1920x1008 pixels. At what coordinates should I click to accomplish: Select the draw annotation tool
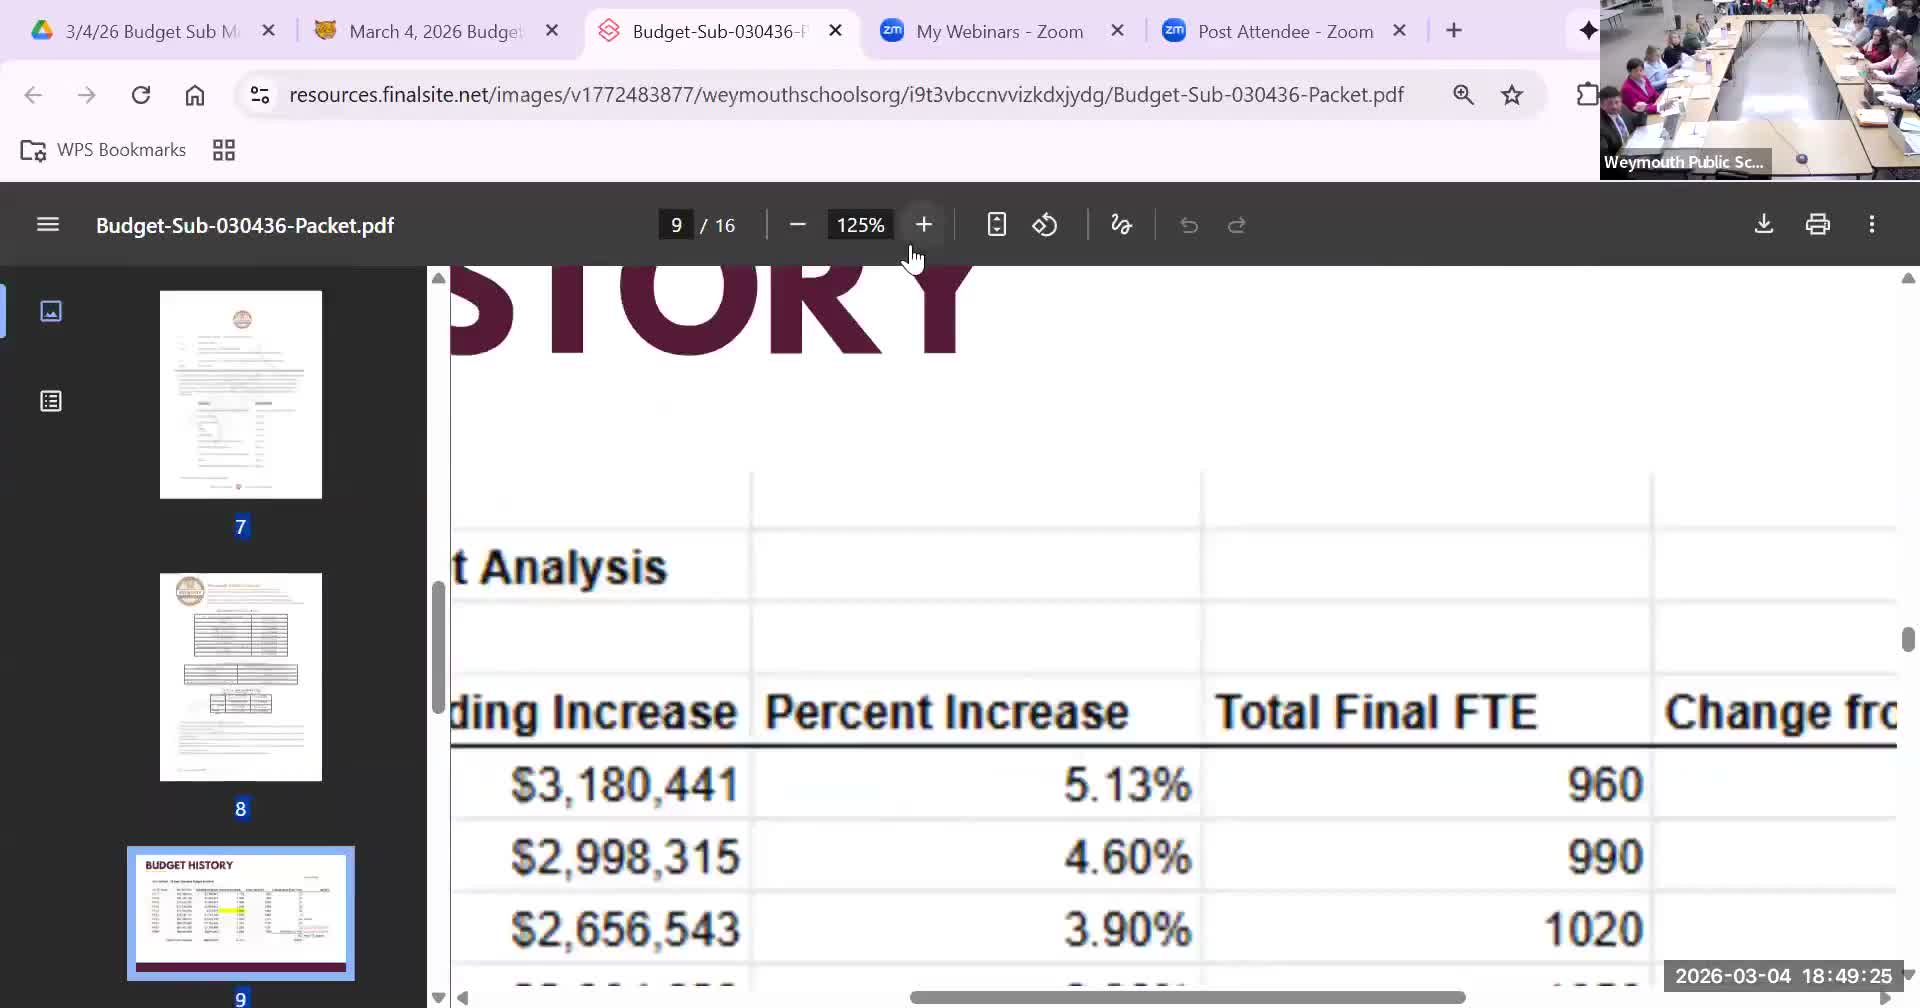coord(1121,225)
